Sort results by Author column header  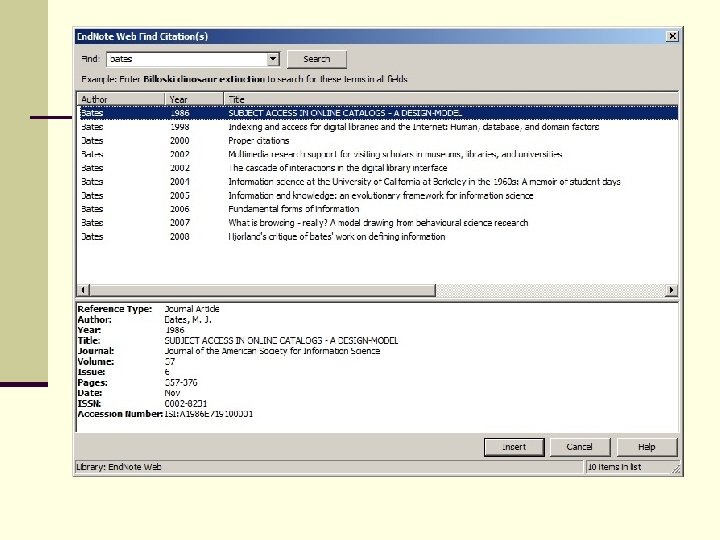[x=121, y=99]
